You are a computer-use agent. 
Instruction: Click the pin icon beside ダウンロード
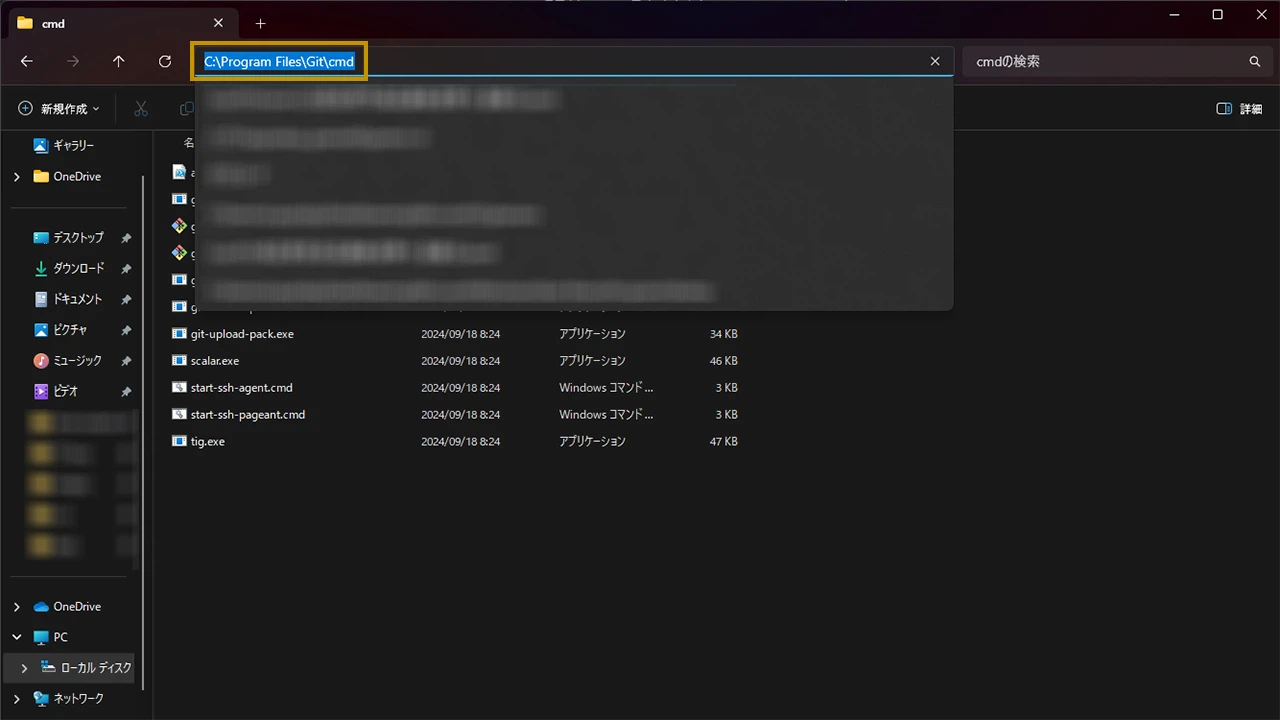126,269
